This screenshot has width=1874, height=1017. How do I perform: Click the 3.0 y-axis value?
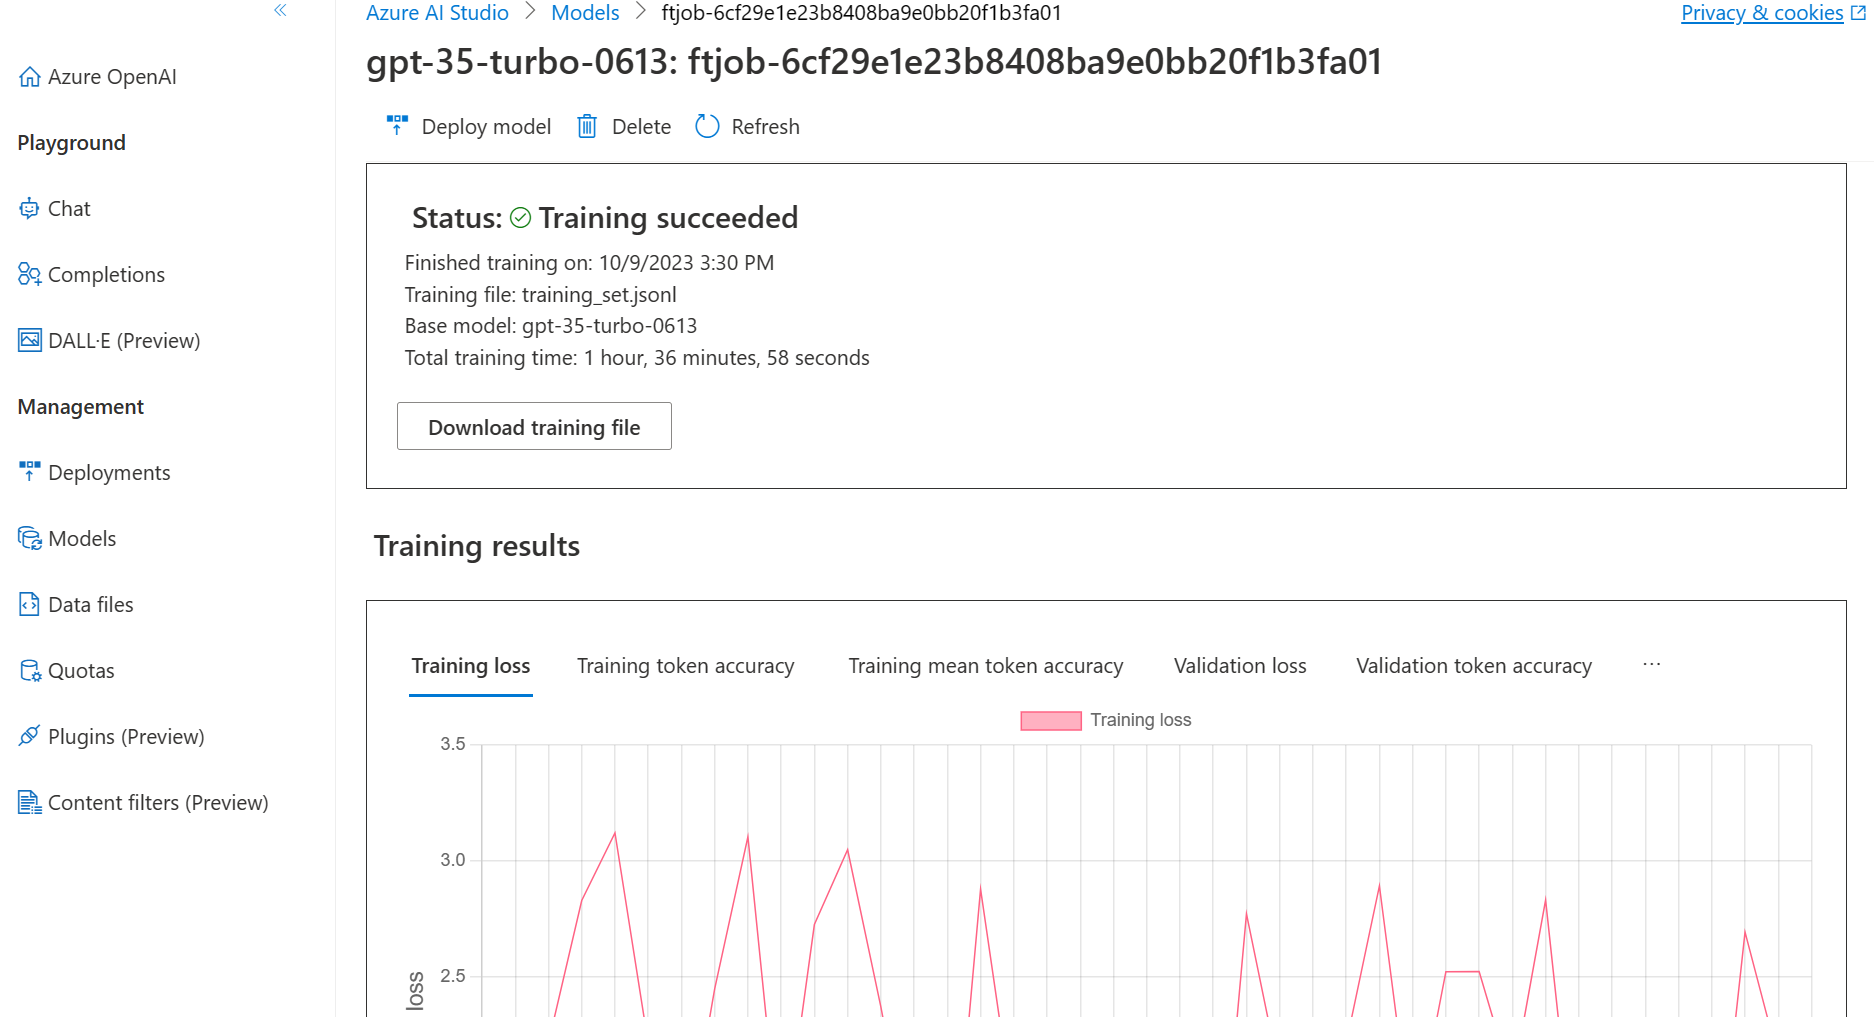(x=453, y=860)
